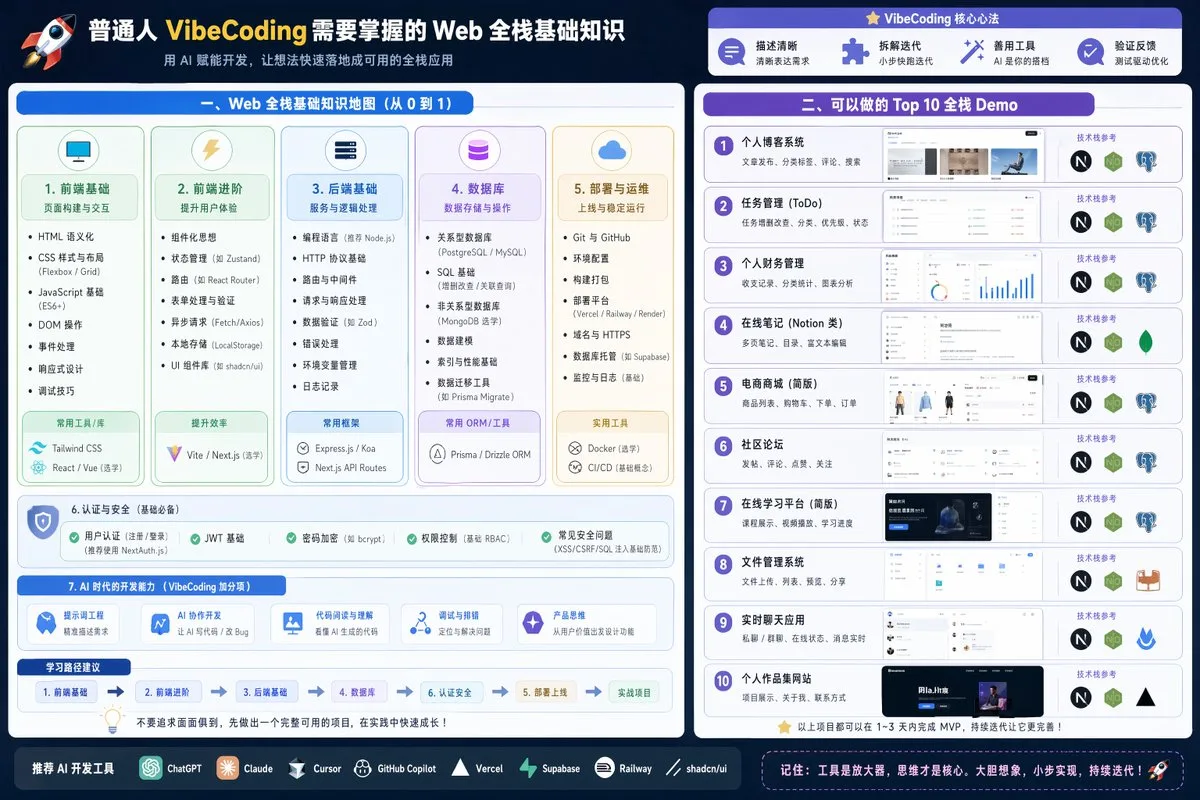Select the 2. 前端进阶 learning path step
This screenshot has height=800, width=1200.
point(169,692)
